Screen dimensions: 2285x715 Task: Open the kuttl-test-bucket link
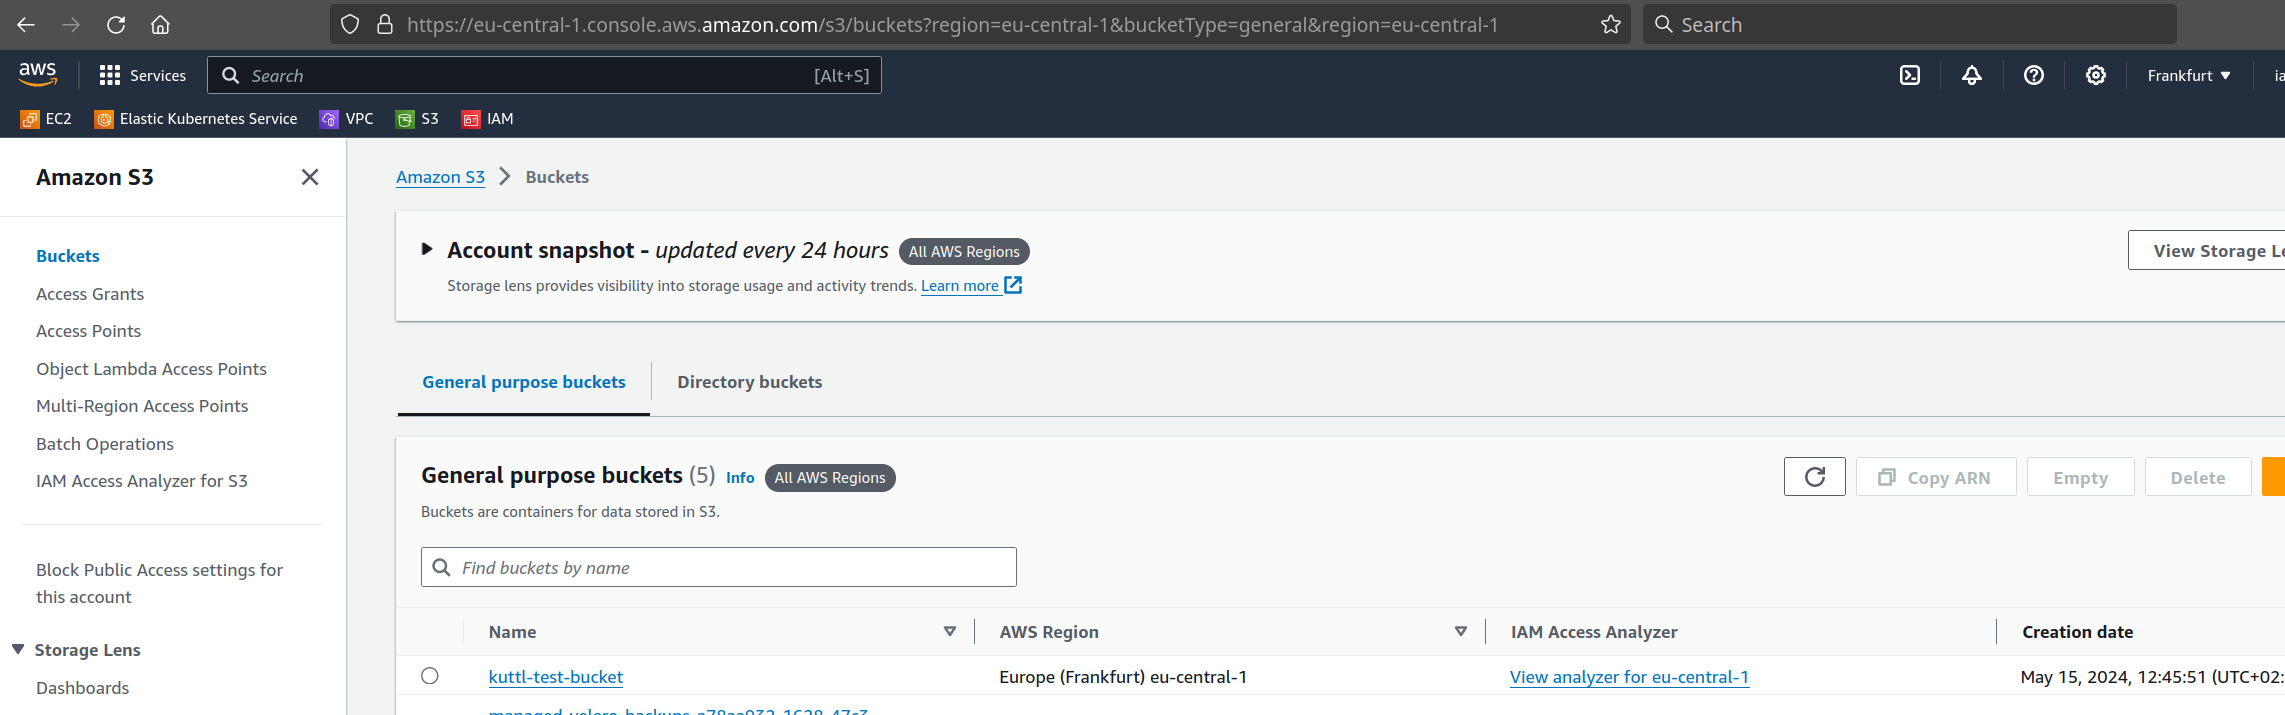coord(556,677)
